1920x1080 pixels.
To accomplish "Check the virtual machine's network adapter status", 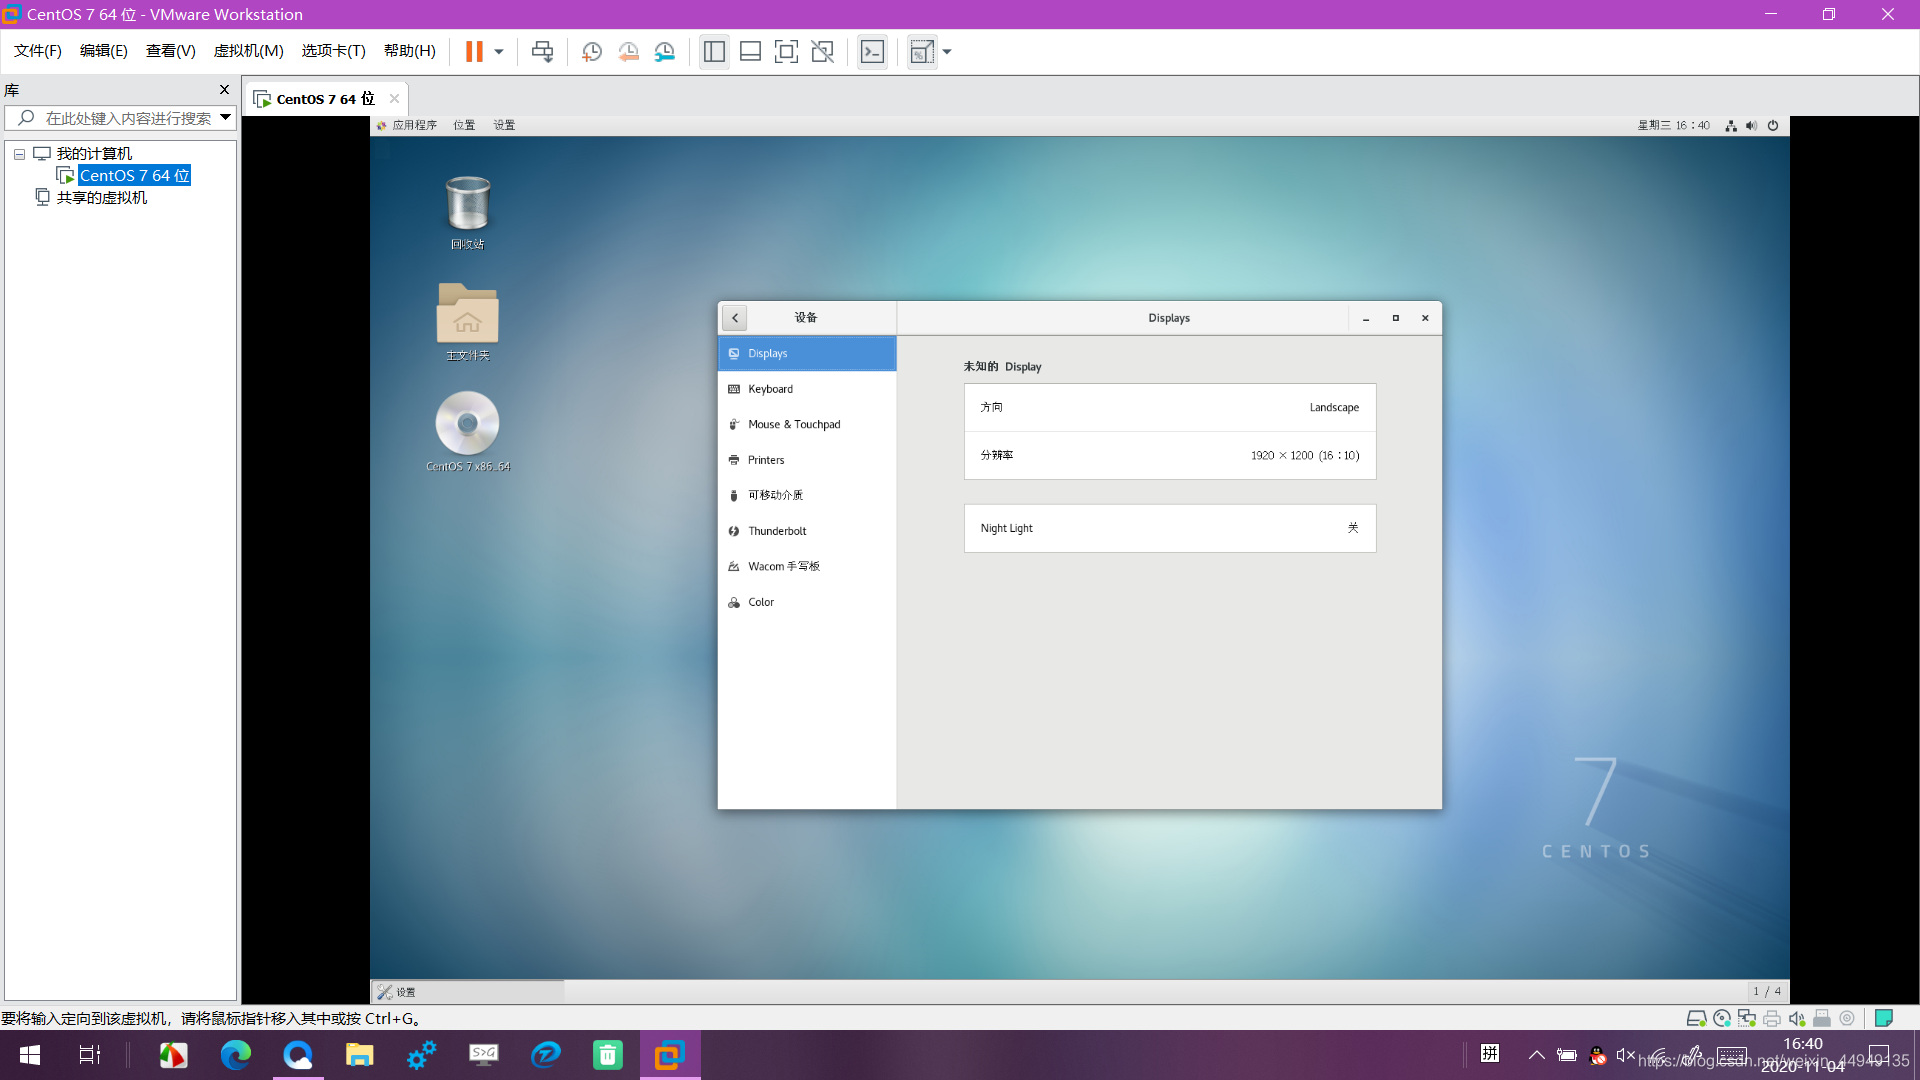I will (x=1747, y=1018).
